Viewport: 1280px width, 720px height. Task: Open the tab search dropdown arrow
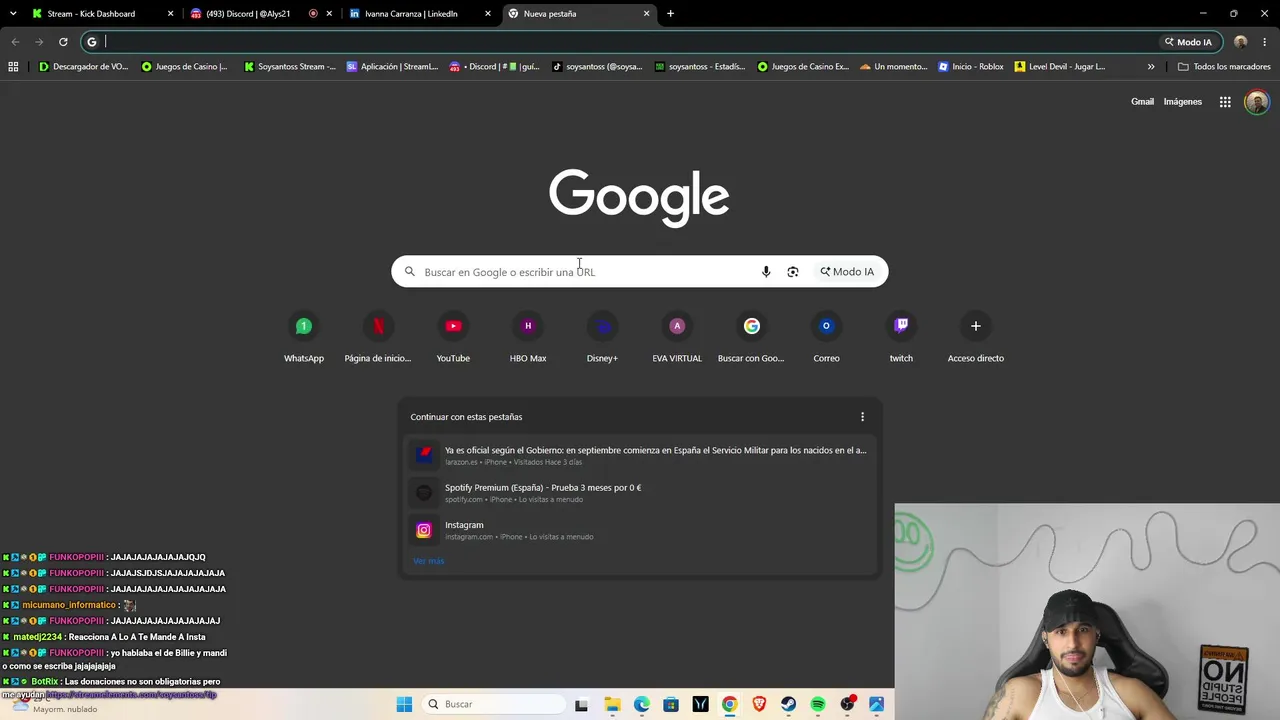(13, 14)
